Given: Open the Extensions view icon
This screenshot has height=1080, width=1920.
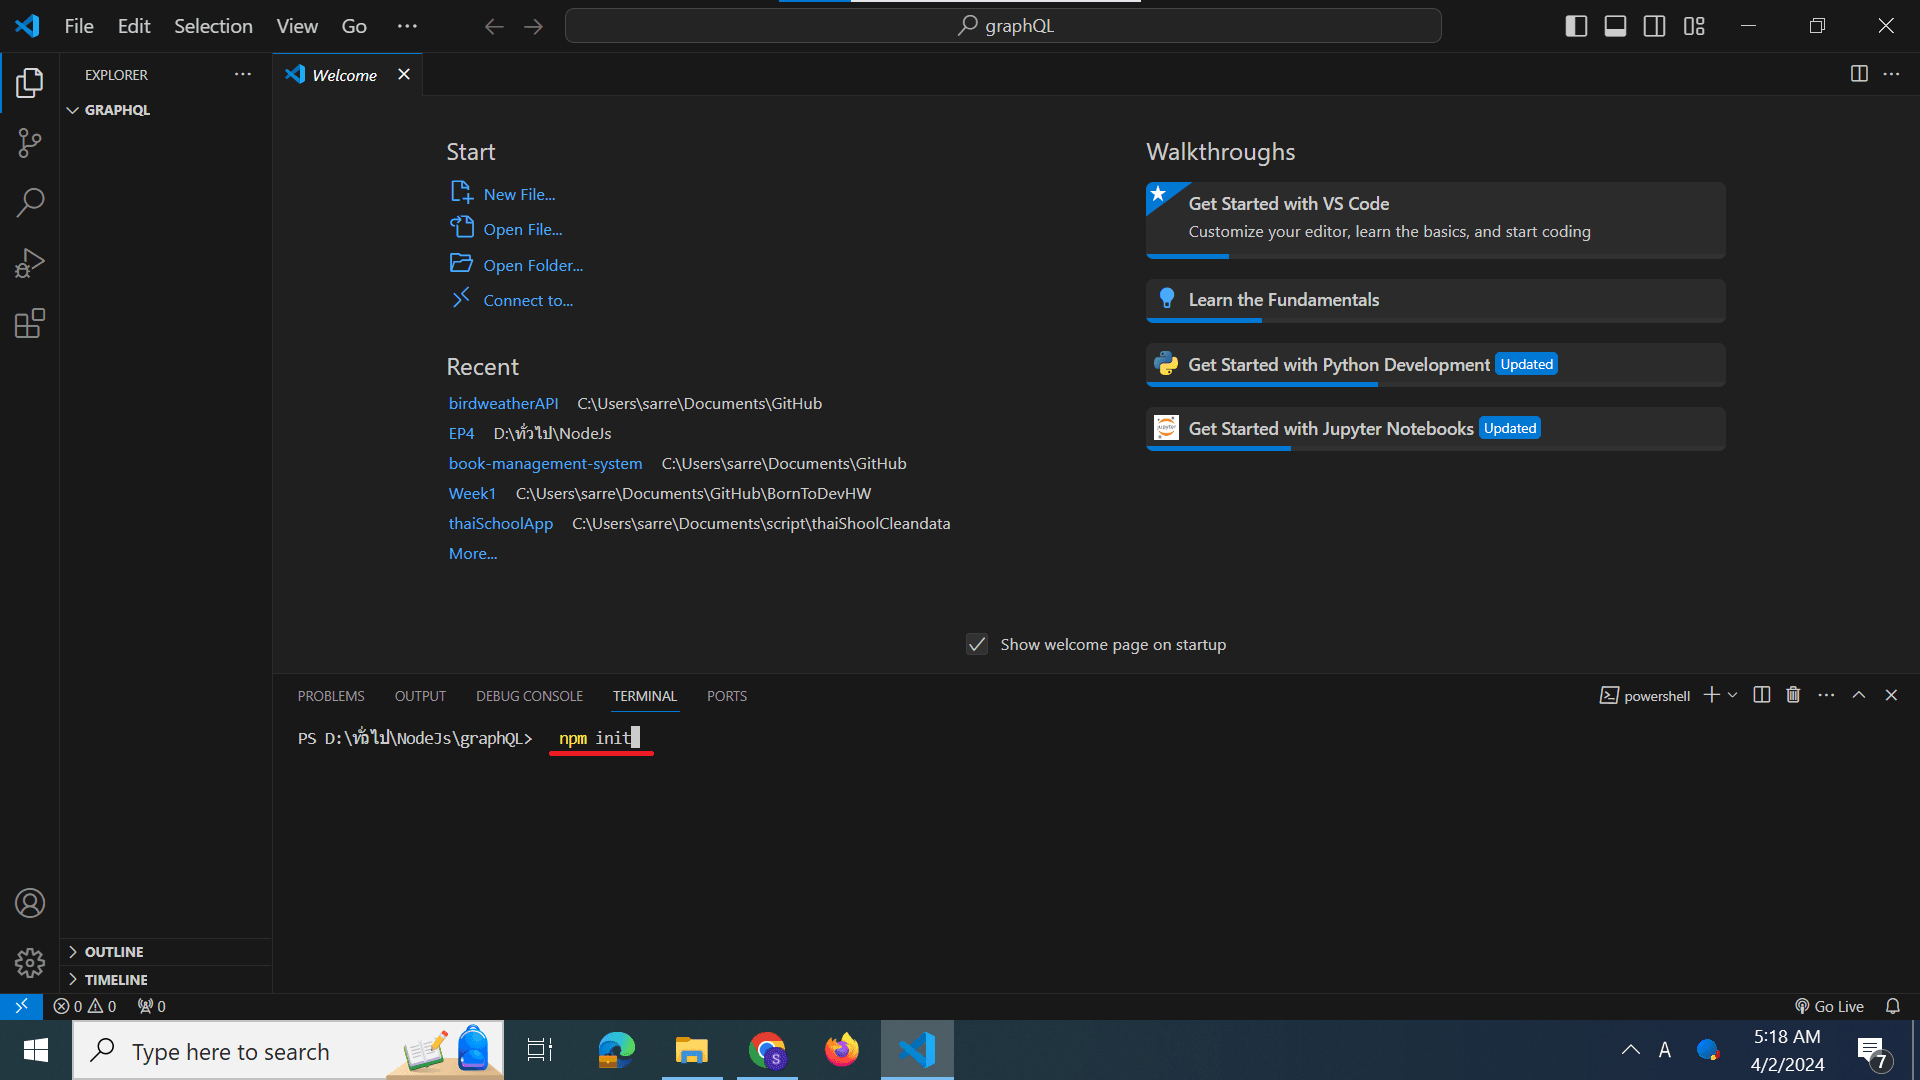Looking at the screenshot, I should (29, 323).
